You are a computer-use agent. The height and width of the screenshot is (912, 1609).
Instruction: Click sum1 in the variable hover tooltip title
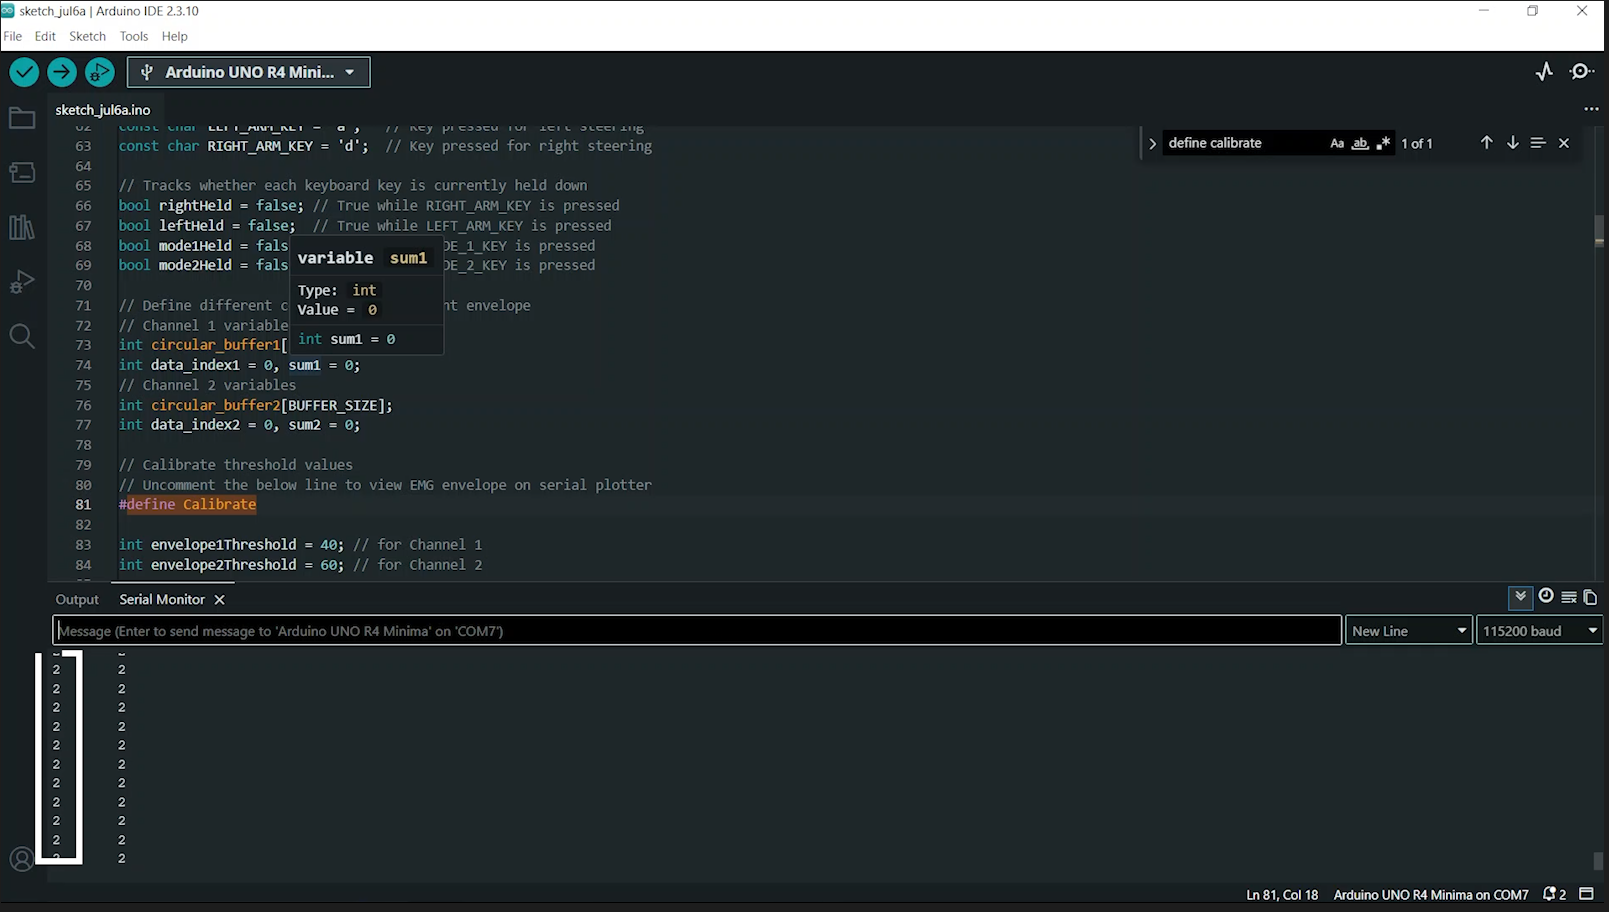point(408,258)
